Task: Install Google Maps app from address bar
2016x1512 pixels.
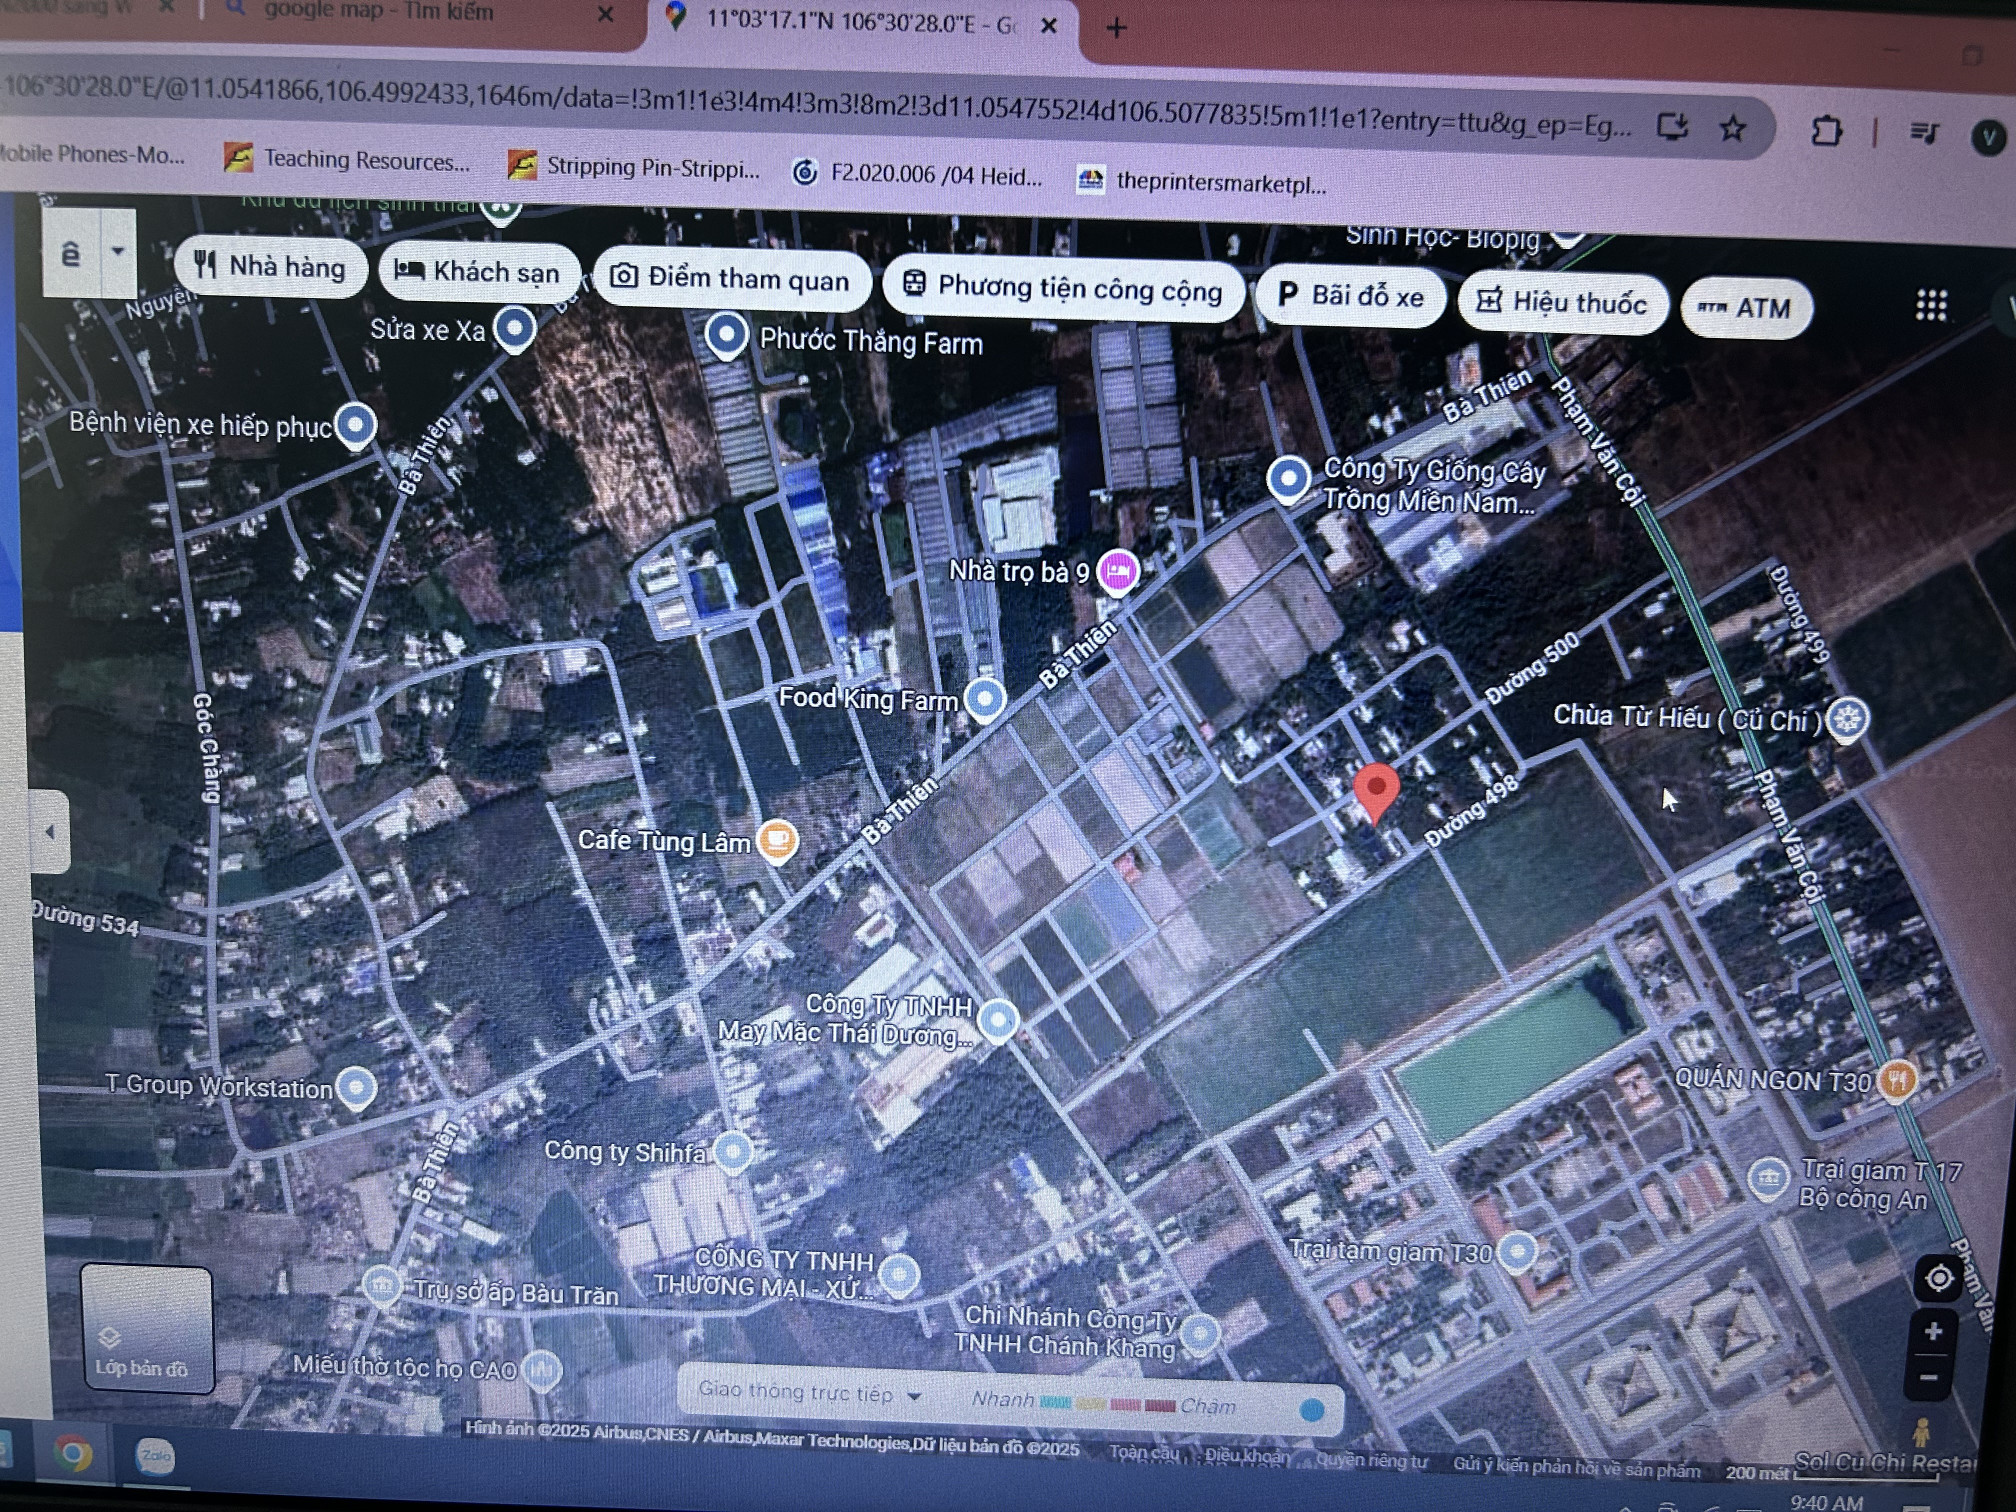Action: coord(1672,126)
